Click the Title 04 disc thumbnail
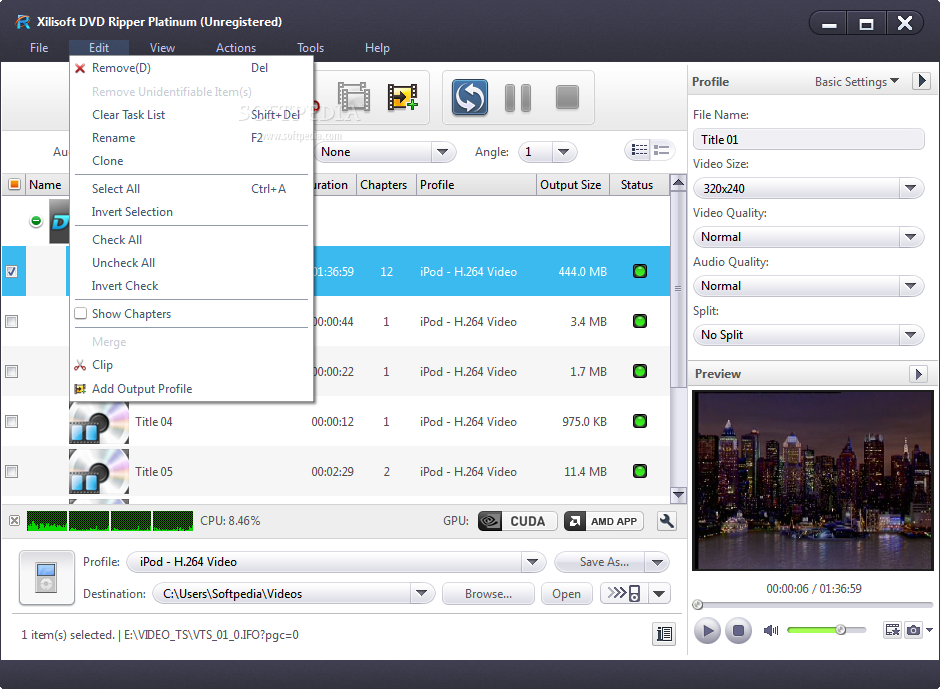 tap(99, 422)
